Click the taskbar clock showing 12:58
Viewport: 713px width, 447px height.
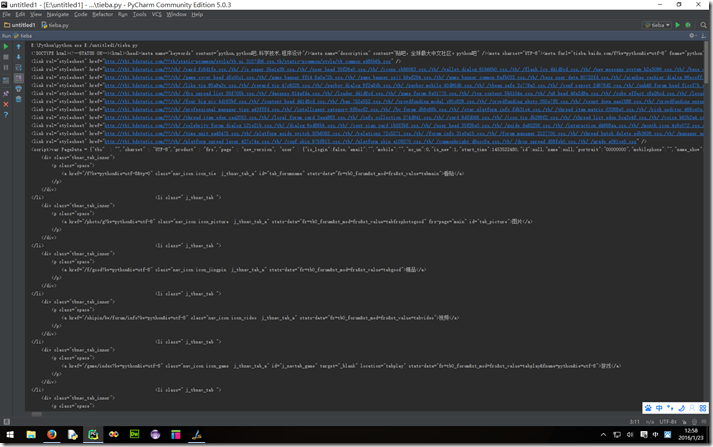click(x=691, y=434)
